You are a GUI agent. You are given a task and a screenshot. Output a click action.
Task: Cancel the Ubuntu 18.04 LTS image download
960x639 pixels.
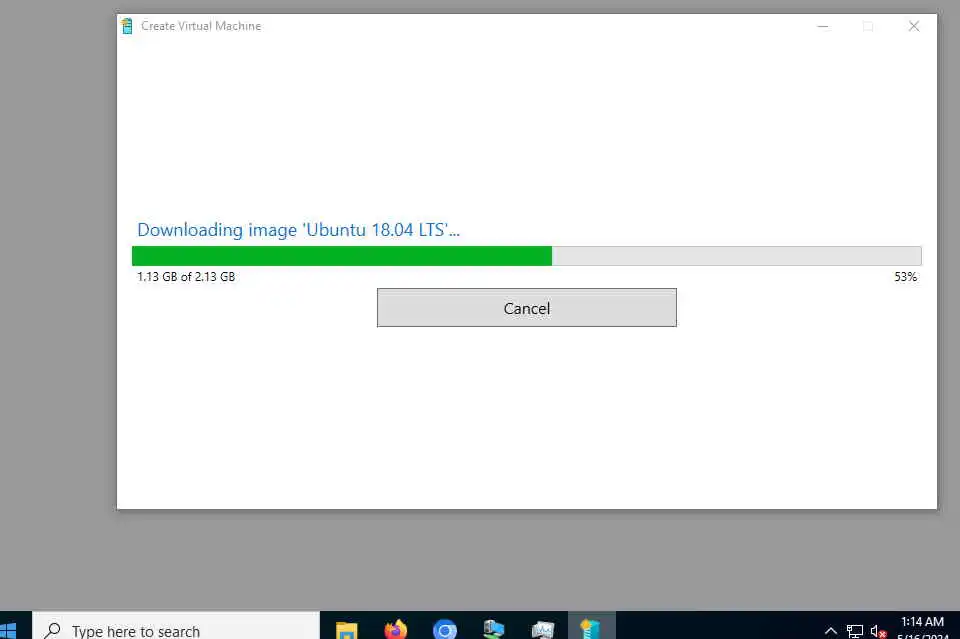coord(527,308)
